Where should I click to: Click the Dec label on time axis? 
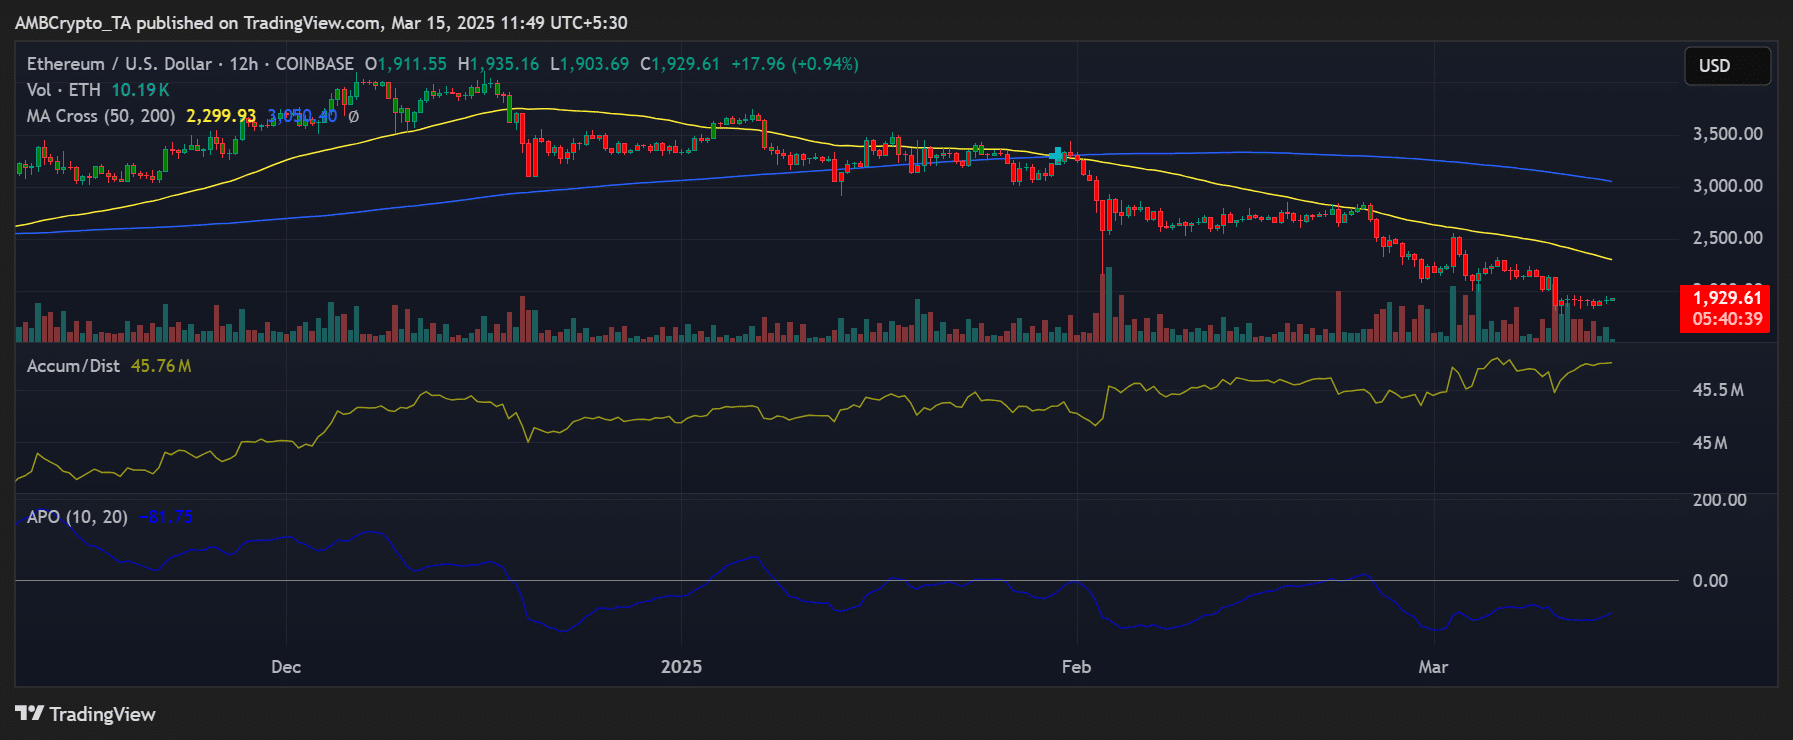click(x=286, y=667)
